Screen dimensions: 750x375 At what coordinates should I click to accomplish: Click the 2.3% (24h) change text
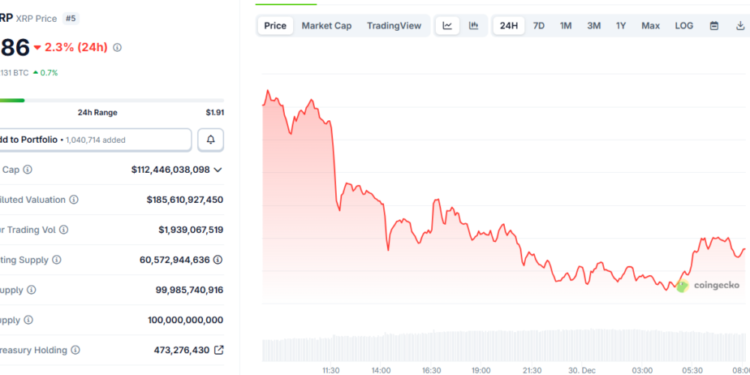[76, 48]
